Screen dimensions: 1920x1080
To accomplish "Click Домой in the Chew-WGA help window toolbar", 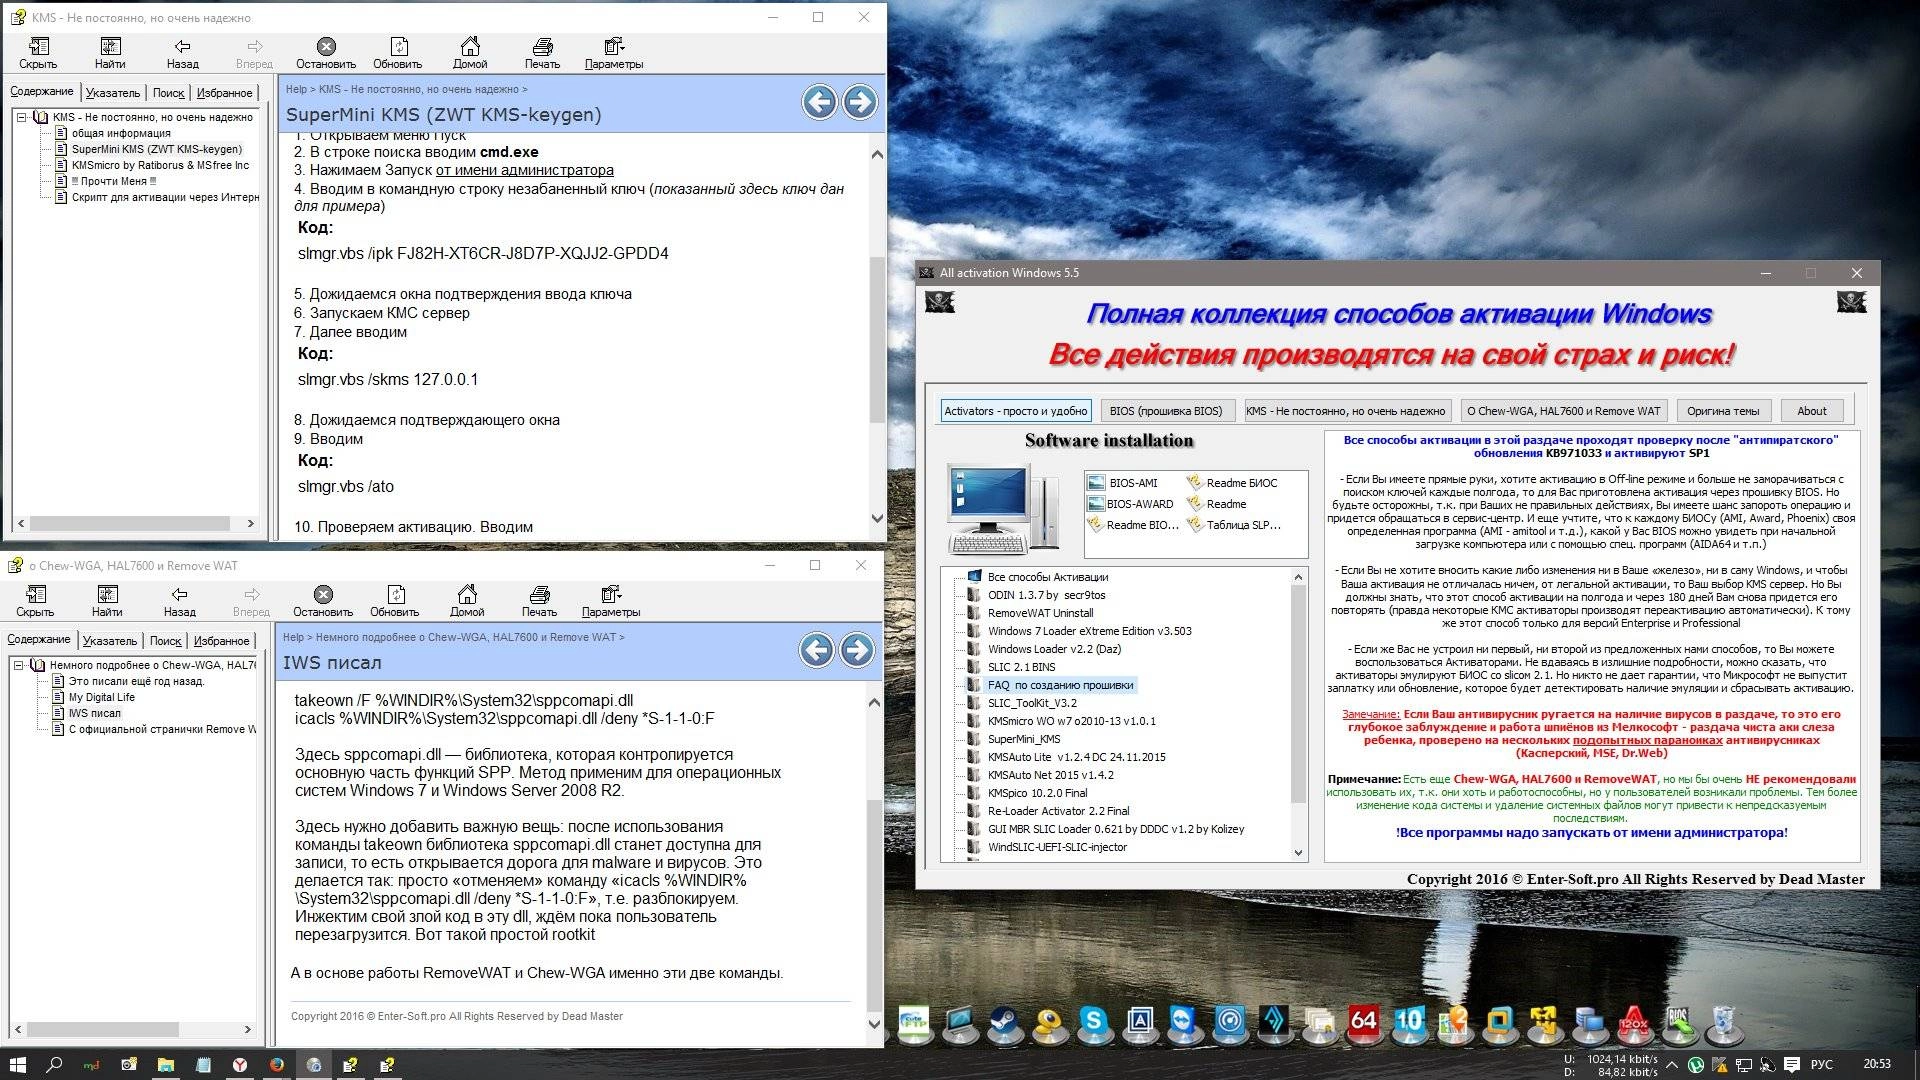I will coord(467,601).
